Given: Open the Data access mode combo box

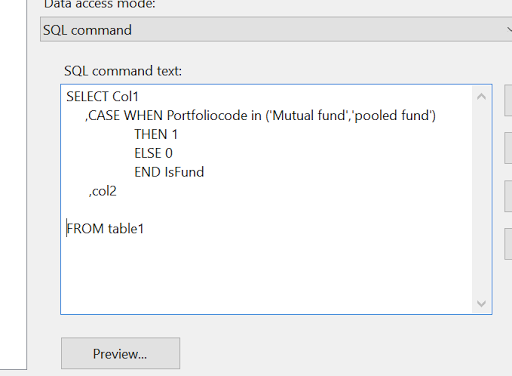Looking at the screenshot, I should click(x=276, y=29).
